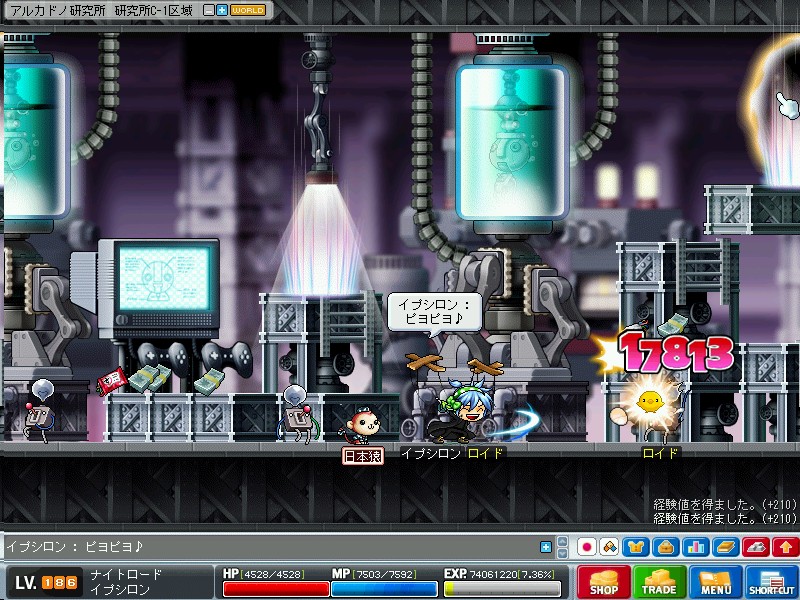The height and width of the screenshot is (600, 800).
Task: Collapse the minimap with minus button
Action: tap(208, 10)
